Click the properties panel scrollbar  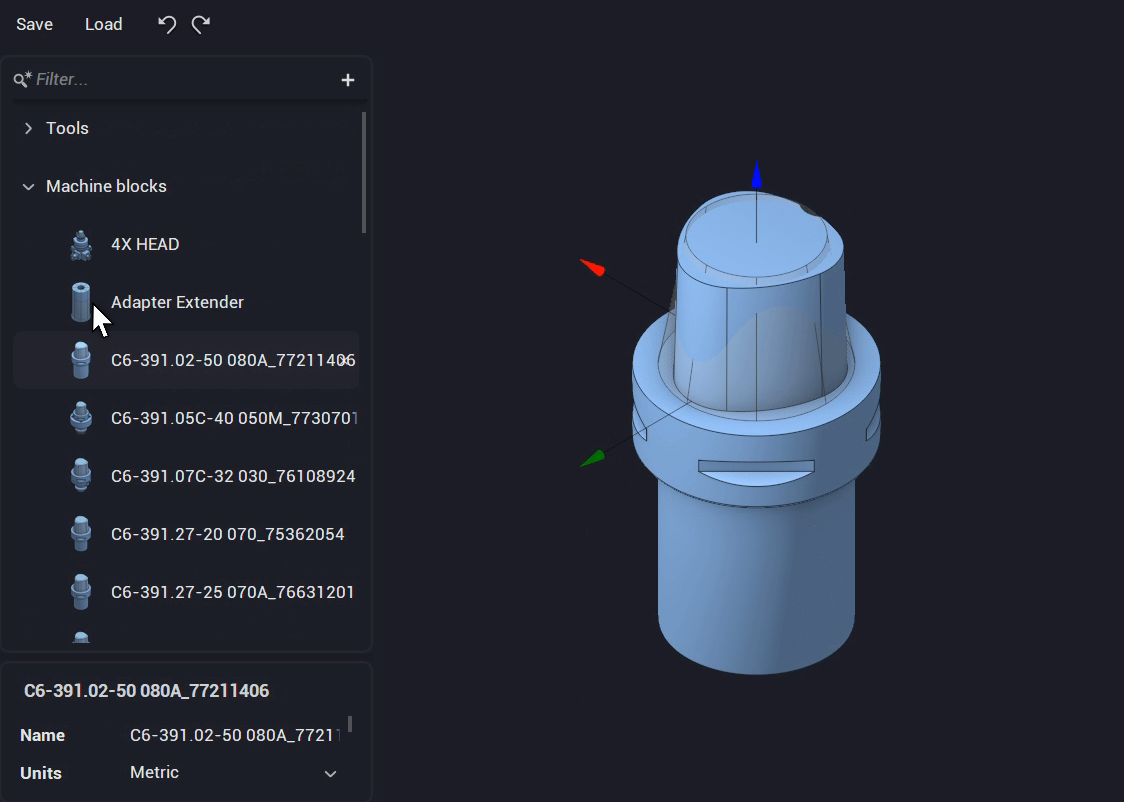point(350,724)
